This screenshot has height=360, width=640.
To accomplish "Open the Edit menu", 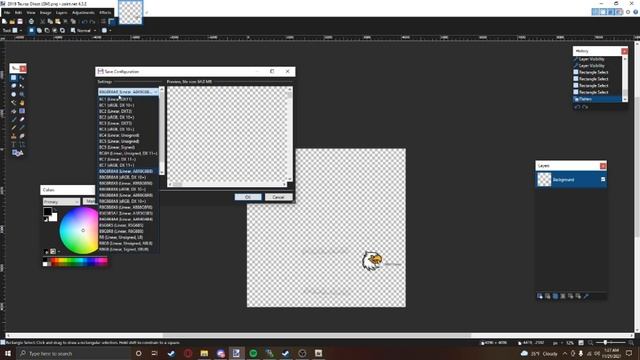I will (x=18, y=13).
